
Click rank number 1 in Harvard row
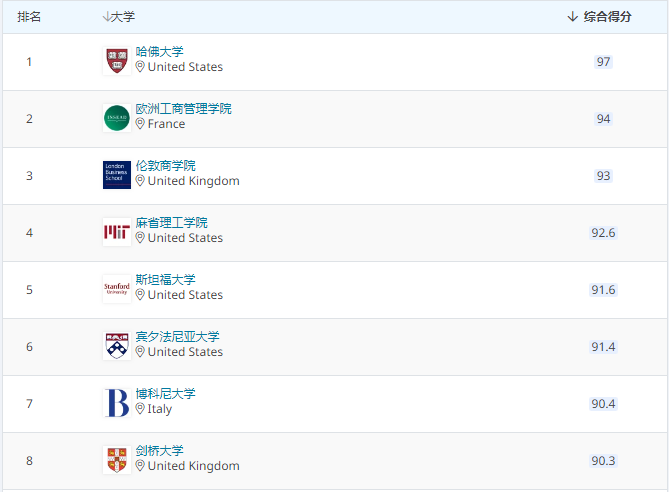tap(29, 62)
